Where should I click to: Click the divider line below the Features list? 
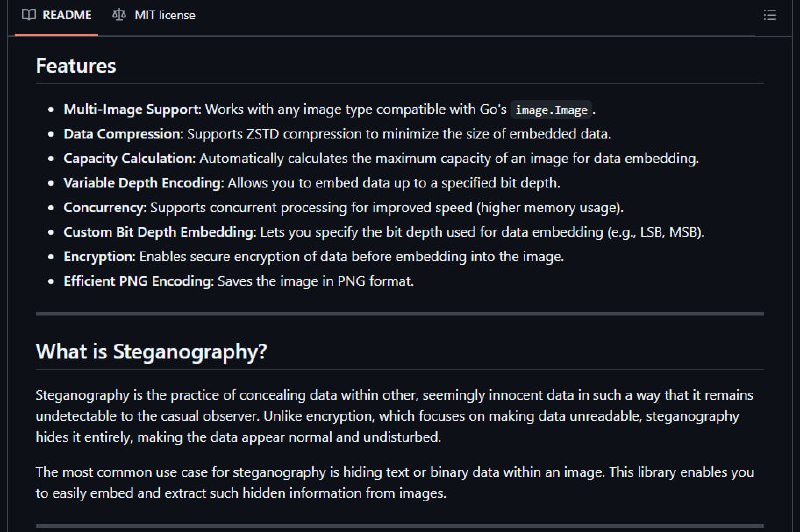[x=400, y=314]
